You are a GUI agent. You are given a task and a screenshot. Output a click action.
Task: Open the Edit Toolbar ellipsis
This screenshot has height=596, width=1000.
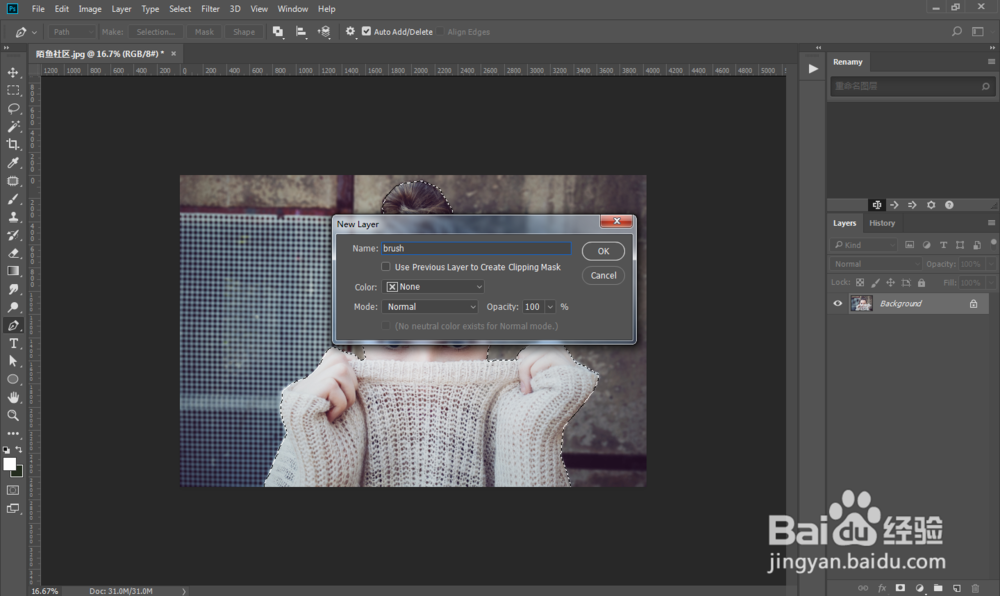point(13,433)
